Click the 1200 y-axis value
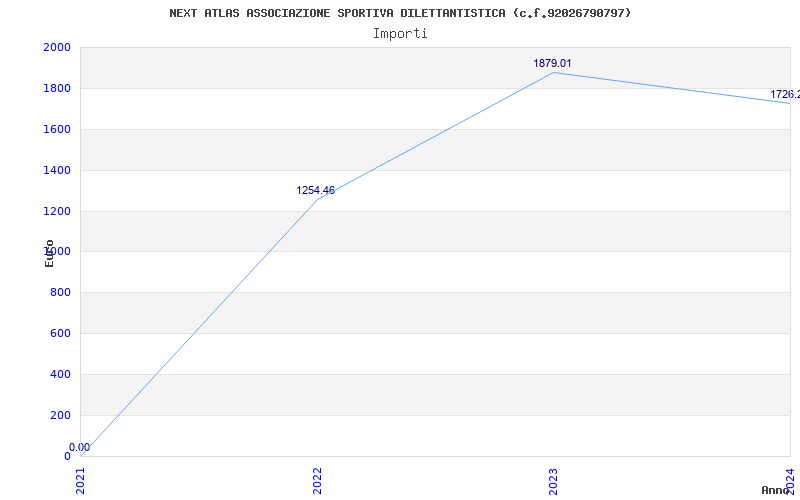The height and width of the screenshot is (500, 800). (x=57, y=211)
